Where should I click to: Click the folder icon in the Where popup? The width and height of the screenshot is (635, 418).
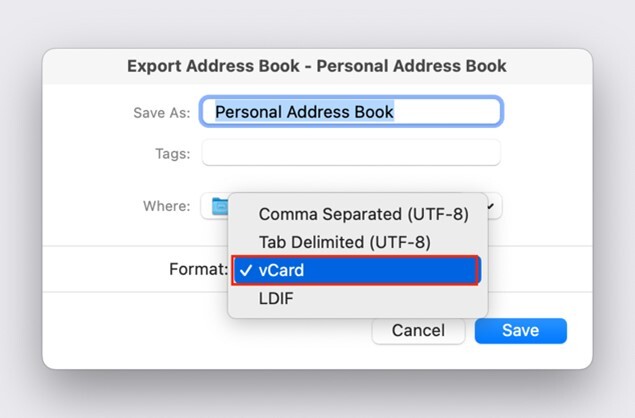tap(220, 206)
